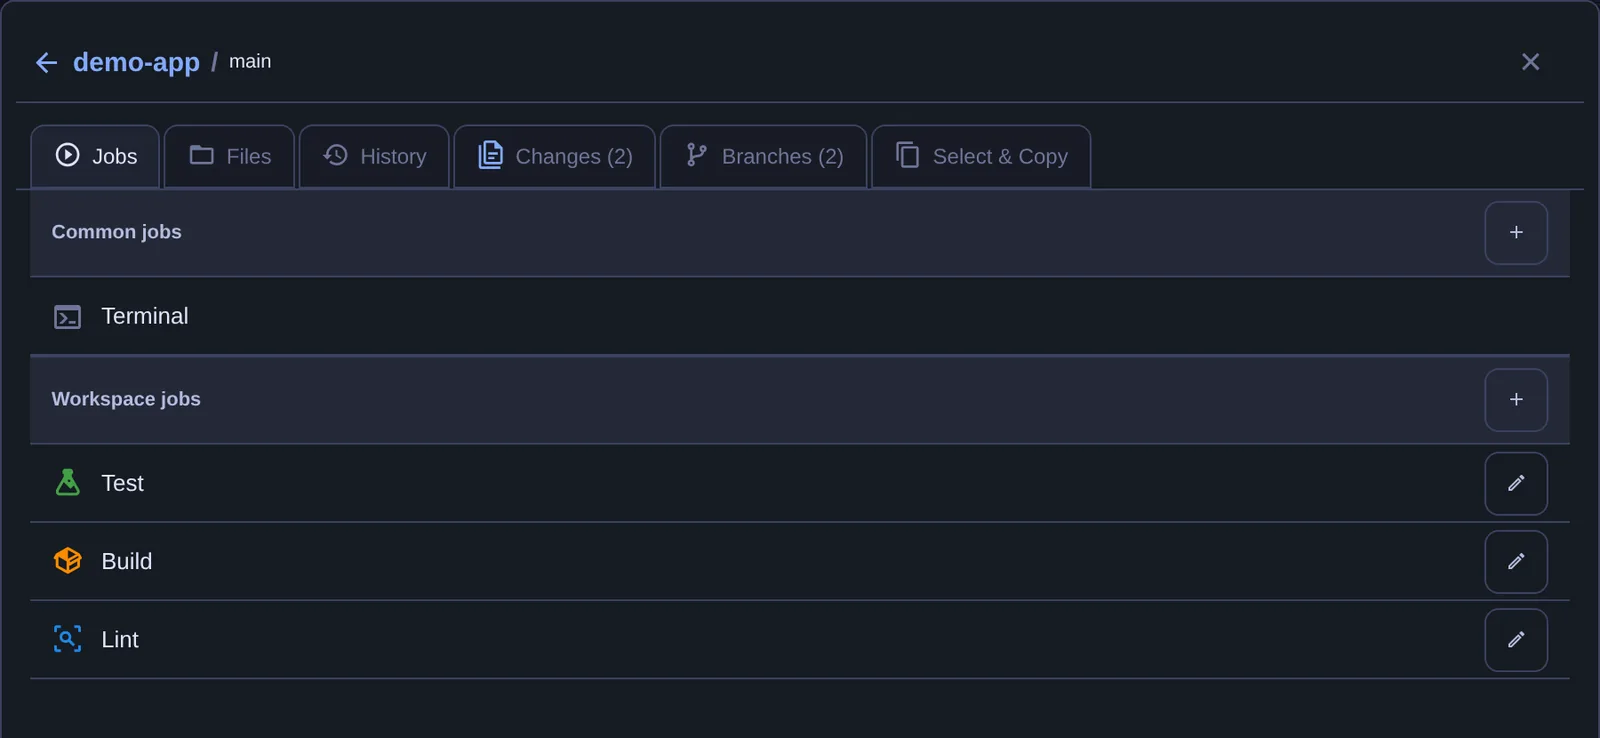The image size is (1600, 738).
Task: Run the Lint job
Action: pos(756,639)
